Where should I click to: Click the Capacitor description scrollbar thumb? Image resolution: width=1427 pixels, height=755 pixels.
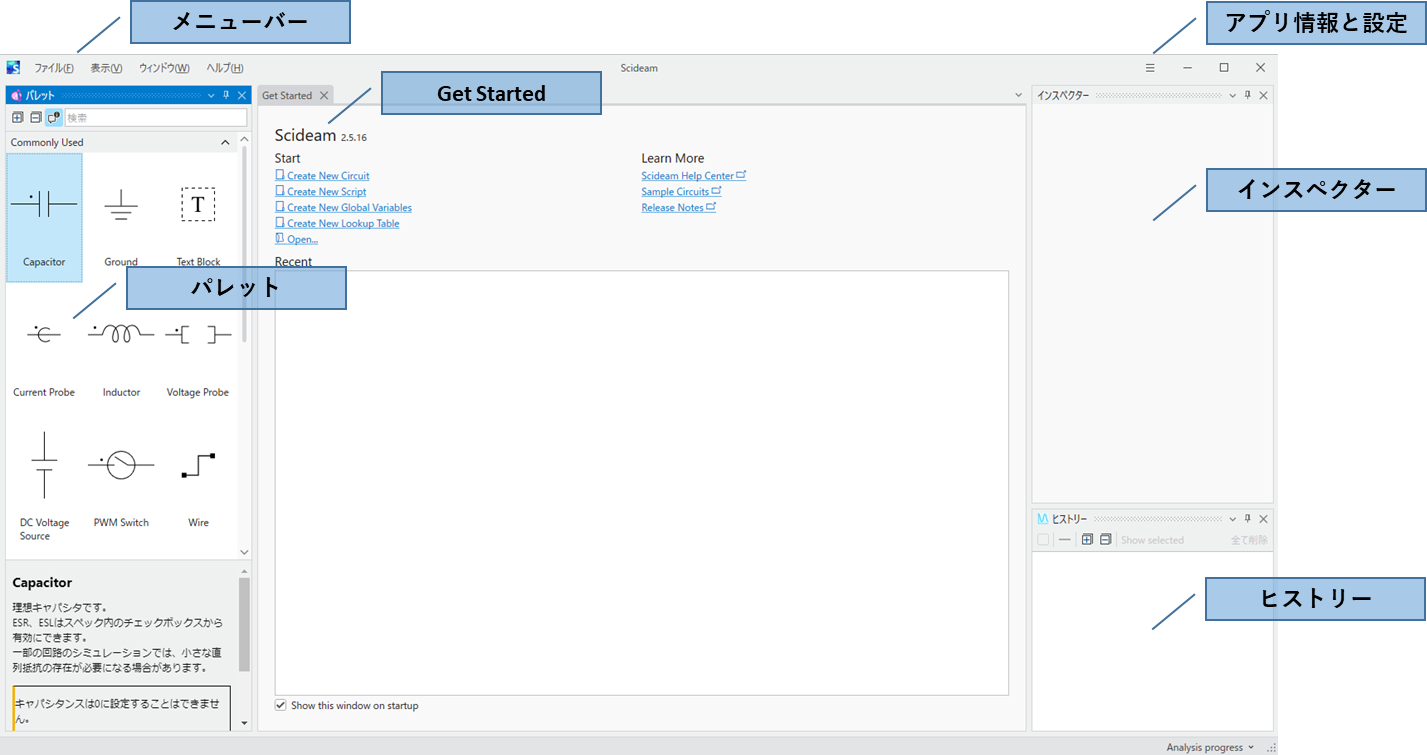[245, 625]
